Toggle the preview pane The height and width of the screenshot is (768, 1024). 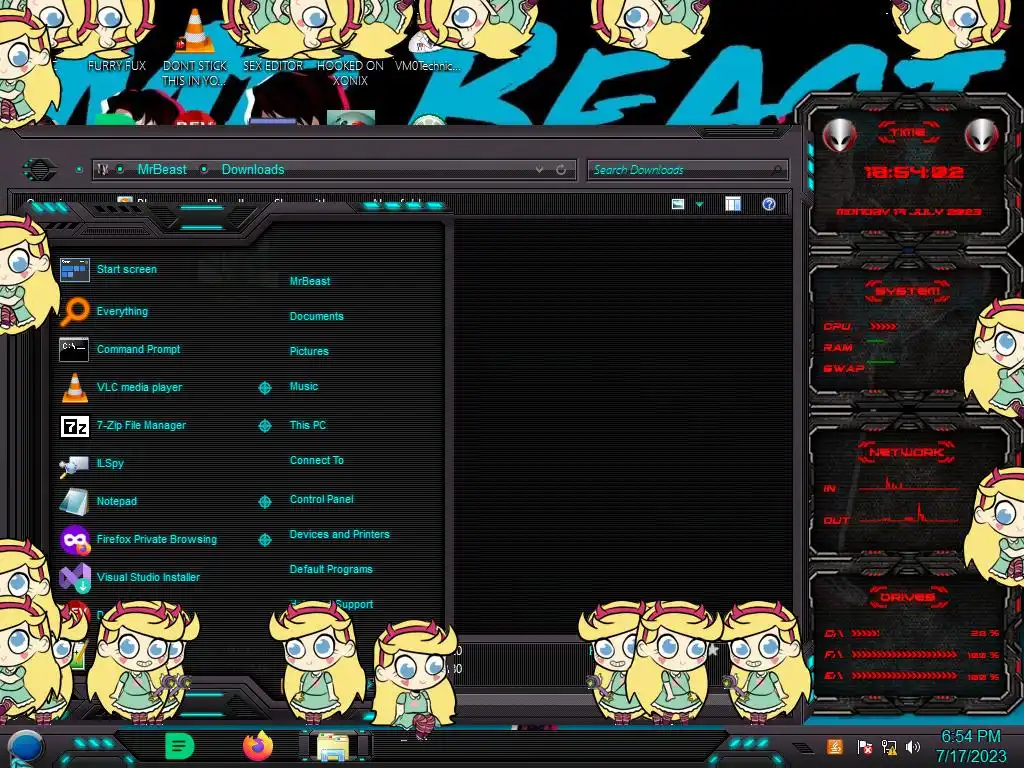click(733, 204)
